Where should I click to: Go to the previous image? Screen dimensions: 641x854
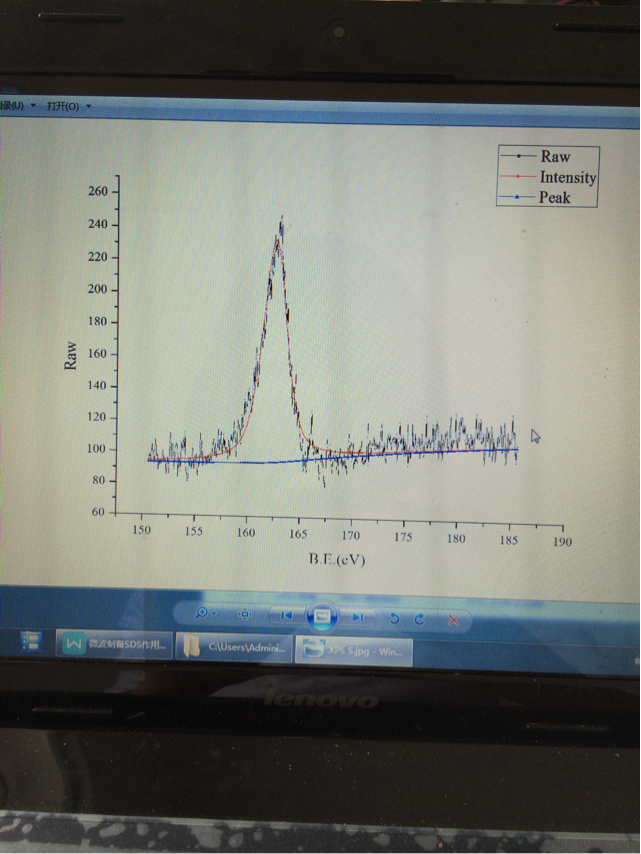pos(286,615)
